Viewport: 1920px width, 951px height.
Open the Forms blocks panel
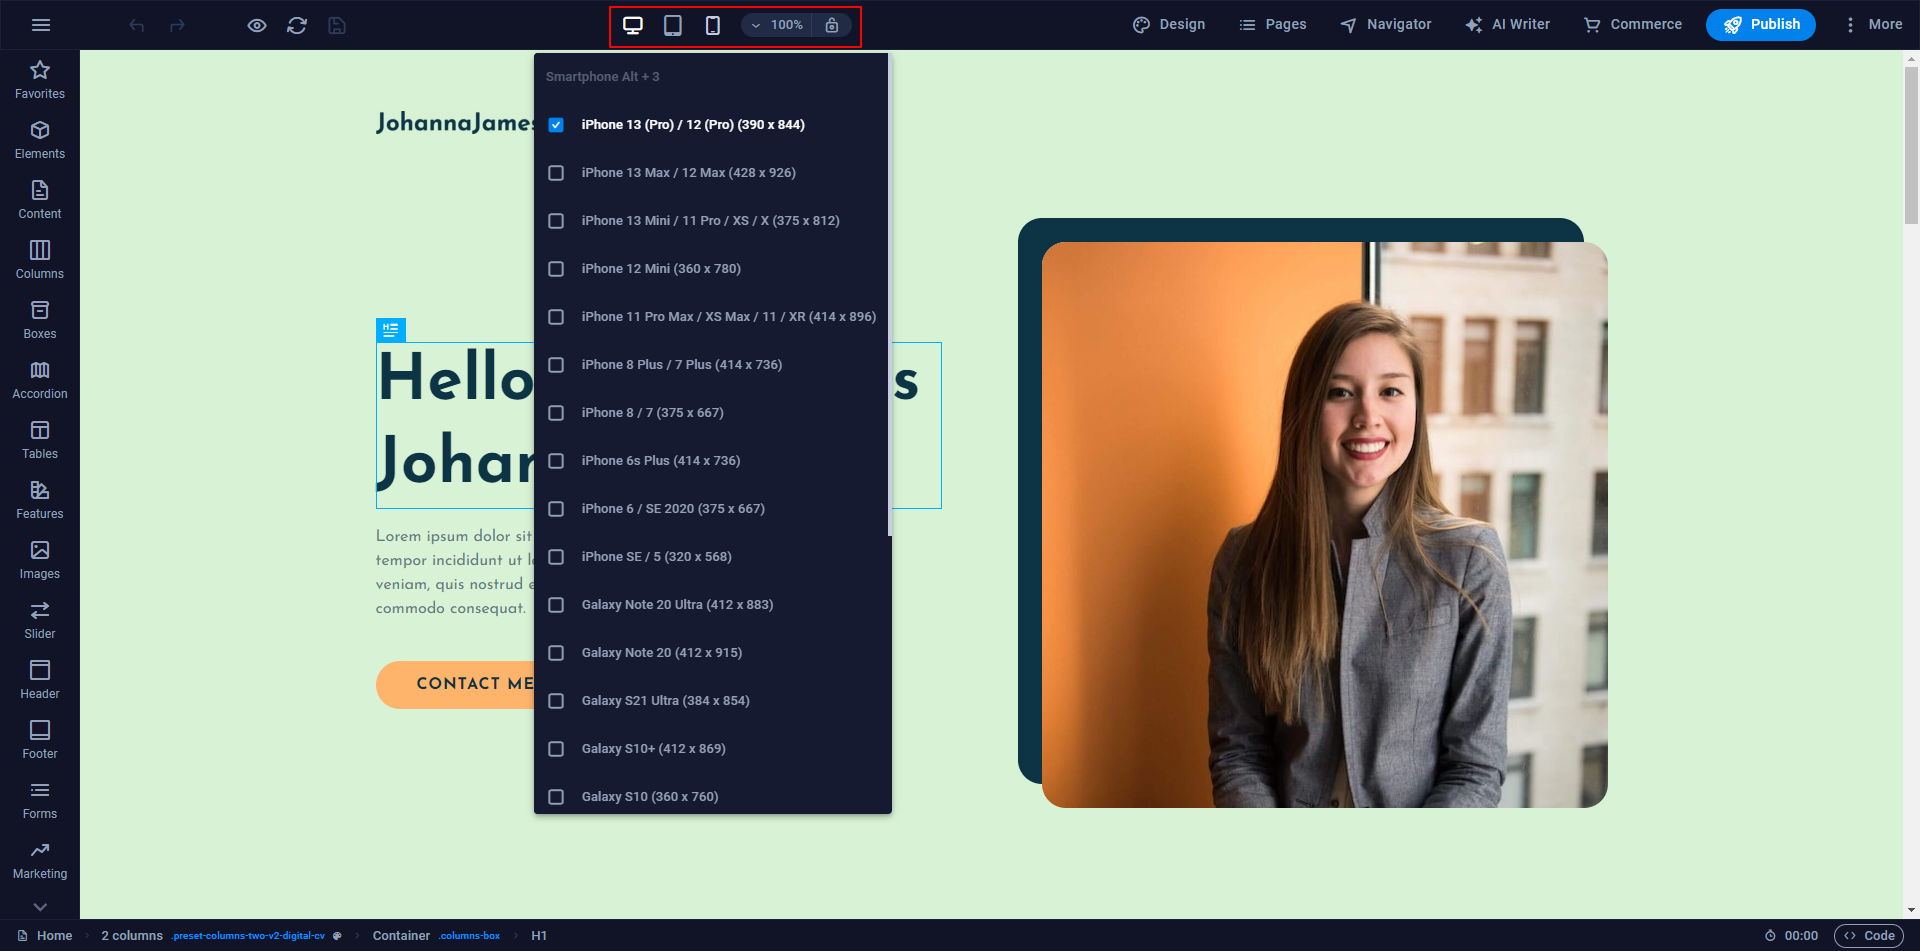point(40,800)
